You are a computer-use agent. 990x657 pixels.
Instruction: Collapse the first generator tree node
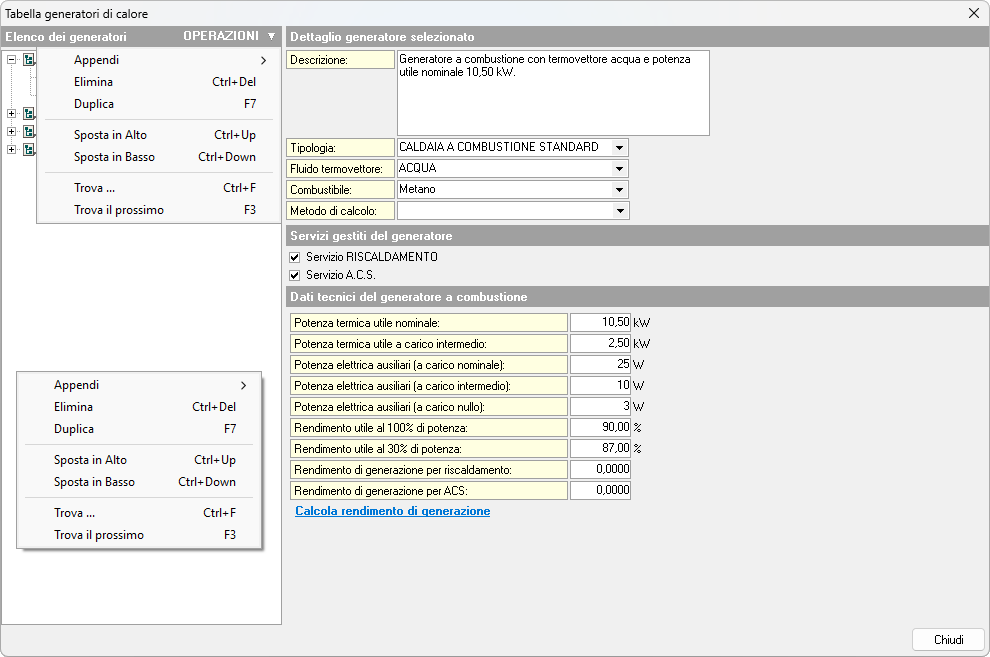point(11,60)
